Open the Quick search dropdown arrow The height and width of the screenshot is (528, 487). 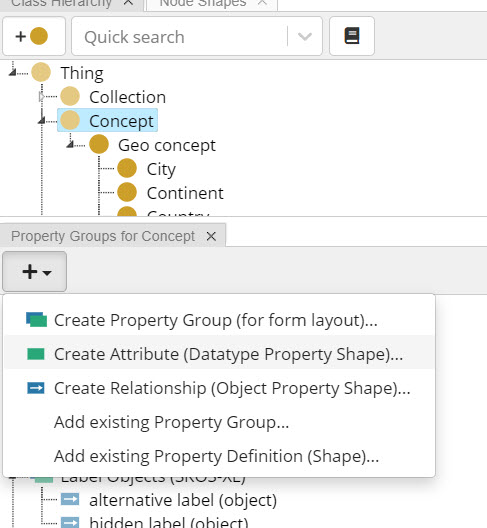coord(304,36)
